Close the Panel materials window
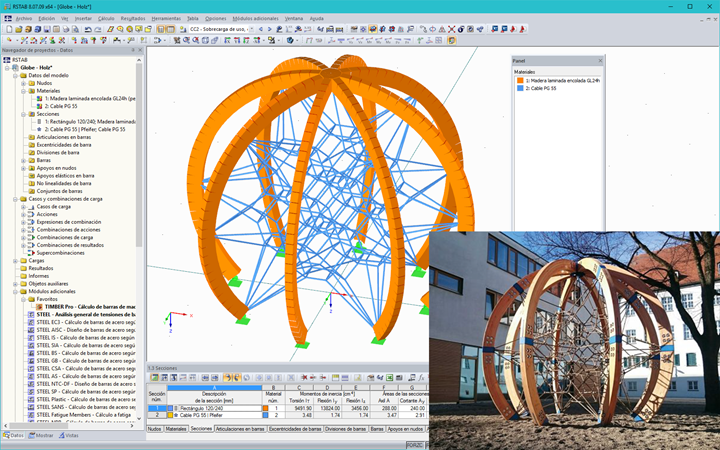 pyautogui.click(x=600, y=61)
